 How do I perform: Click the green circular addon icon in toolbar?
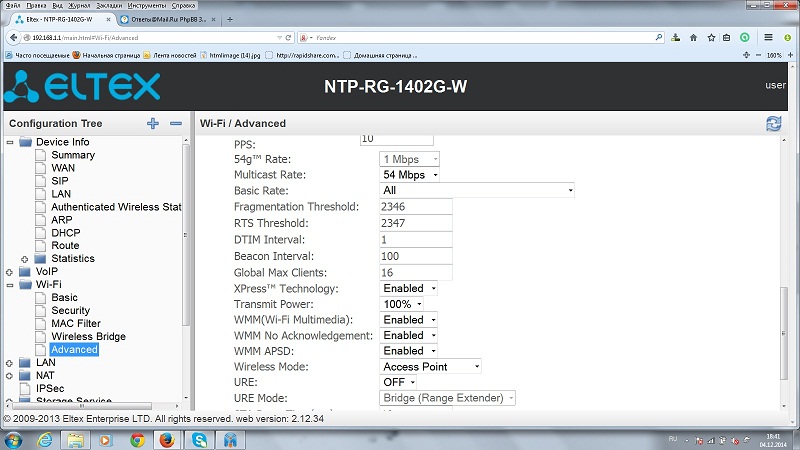pos(745,38)
